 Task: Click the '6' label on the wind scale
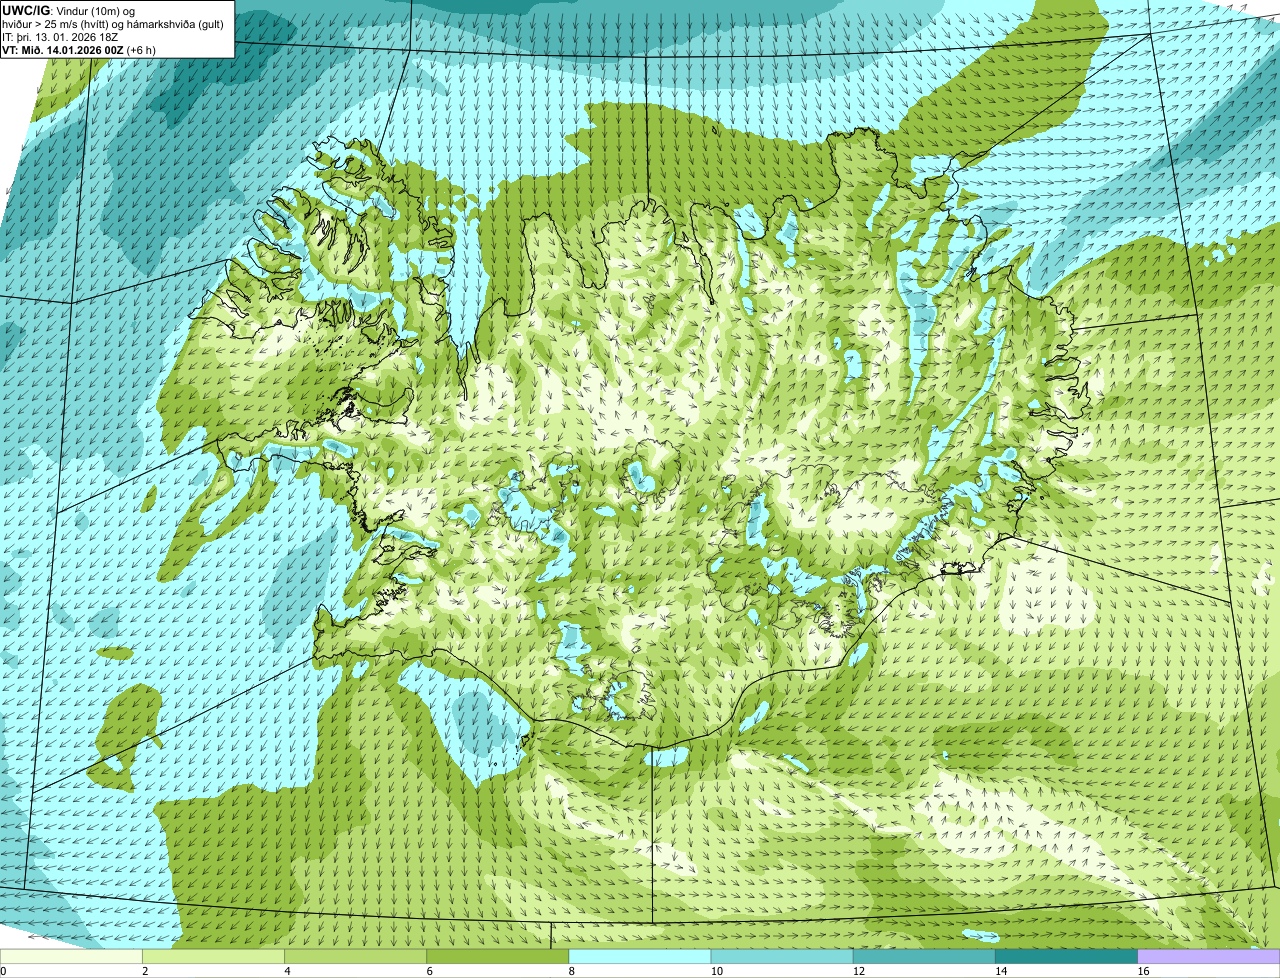[x=429, y=971]
